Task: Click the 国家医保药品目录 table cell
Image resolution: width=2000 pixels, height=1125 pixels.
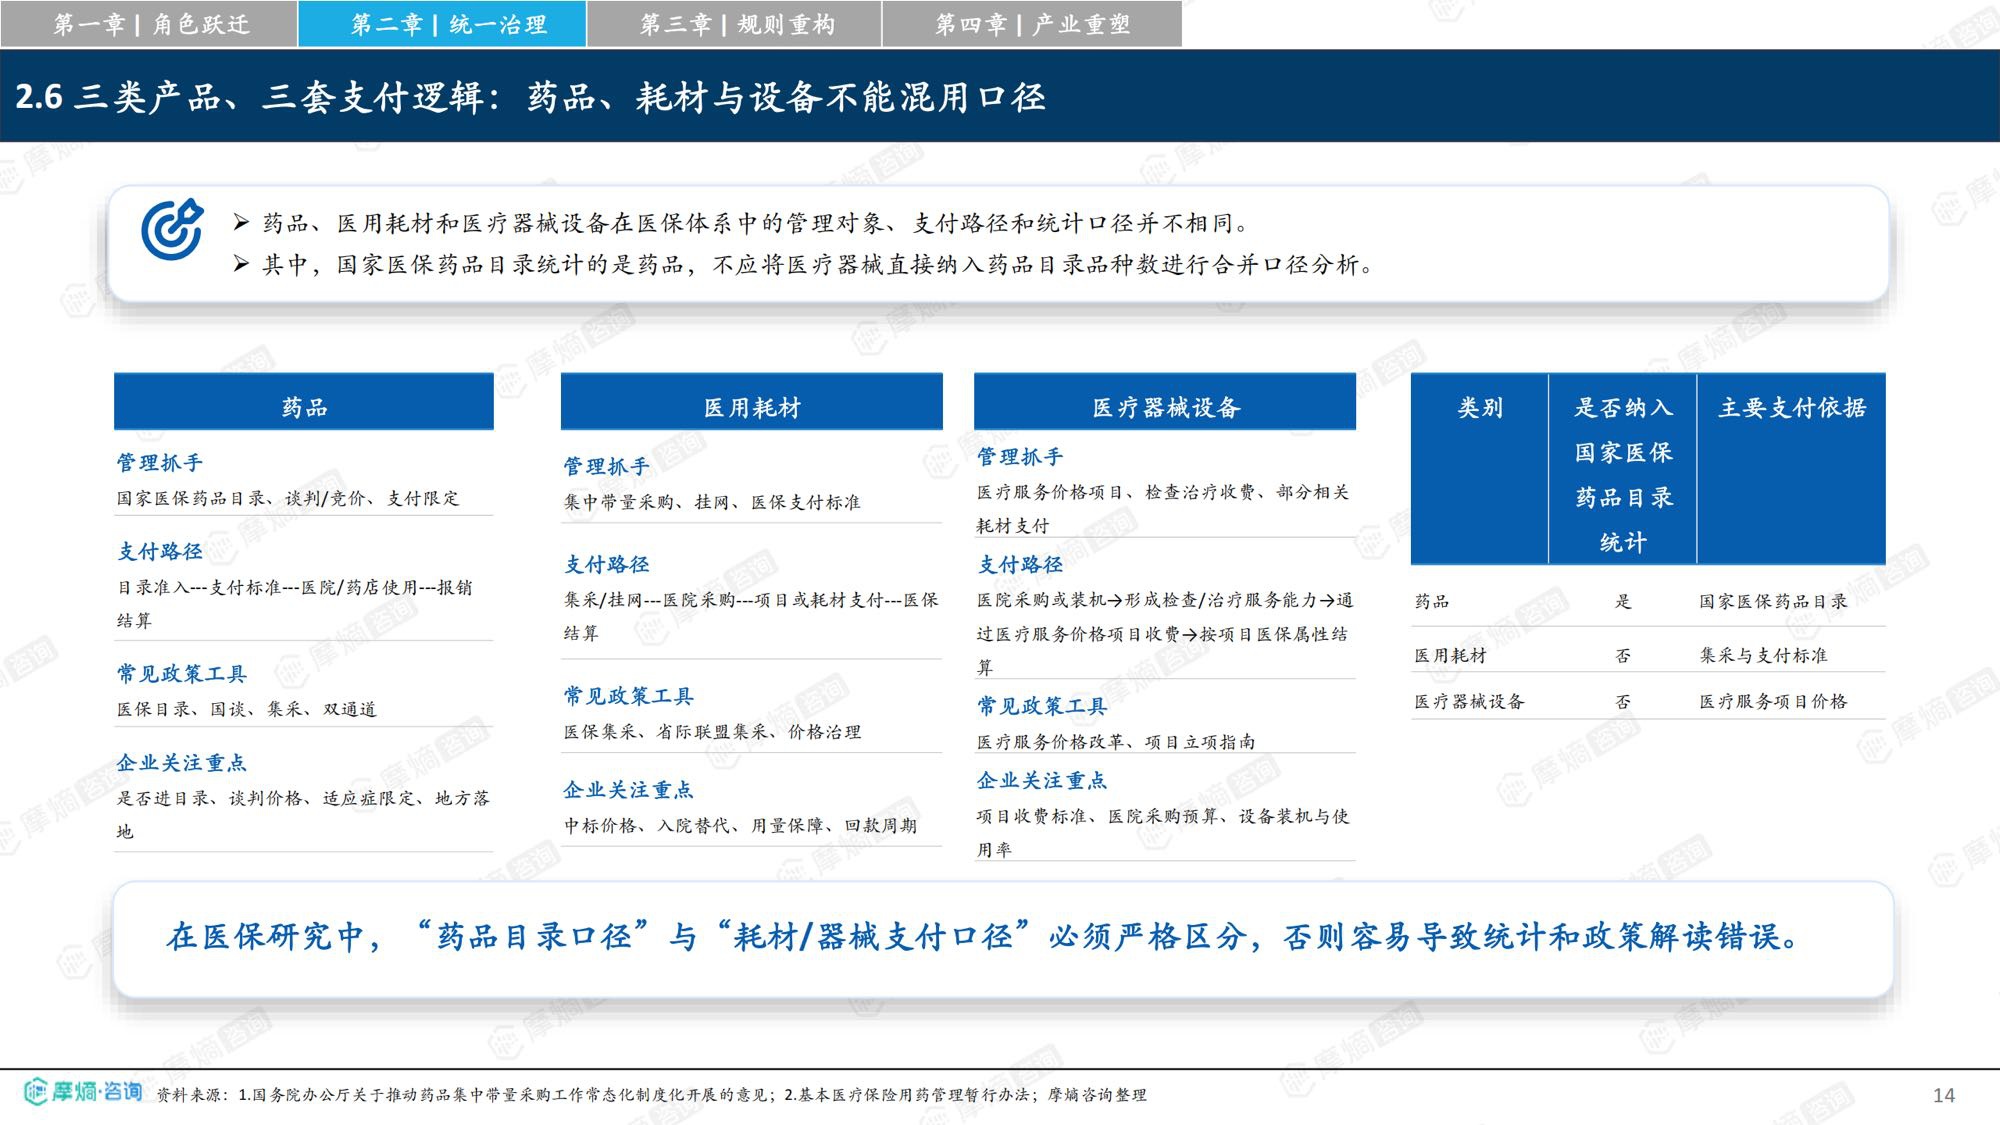Action: coord(1773,601)
